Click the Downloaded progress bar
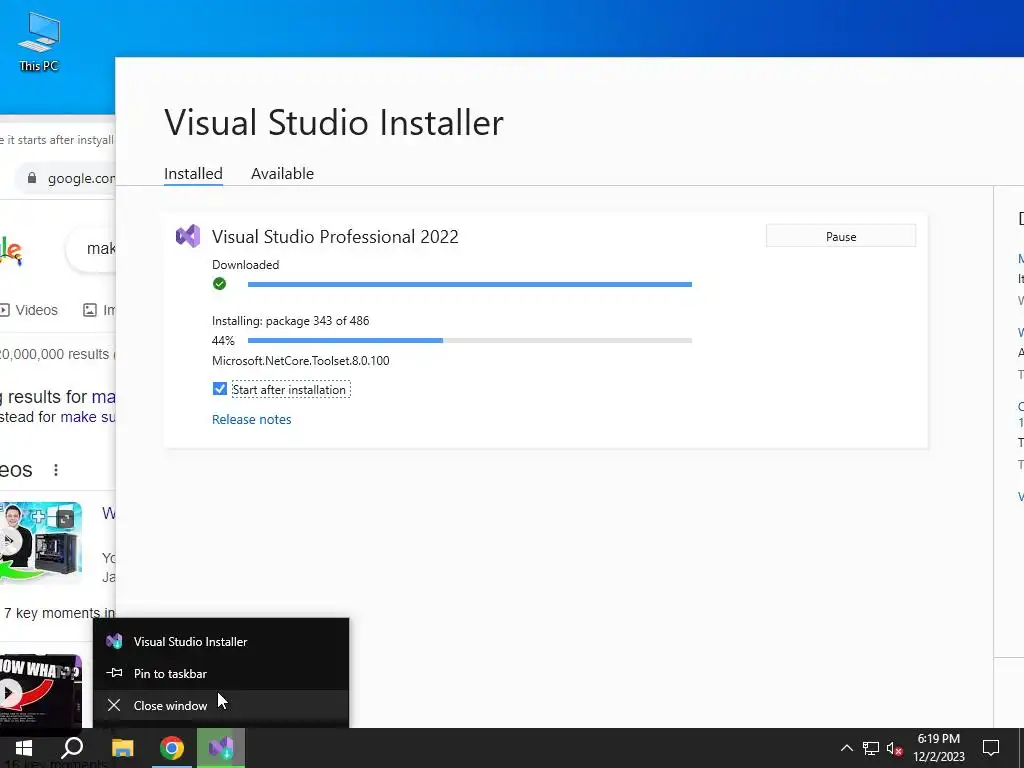 [x=470, y=284]
